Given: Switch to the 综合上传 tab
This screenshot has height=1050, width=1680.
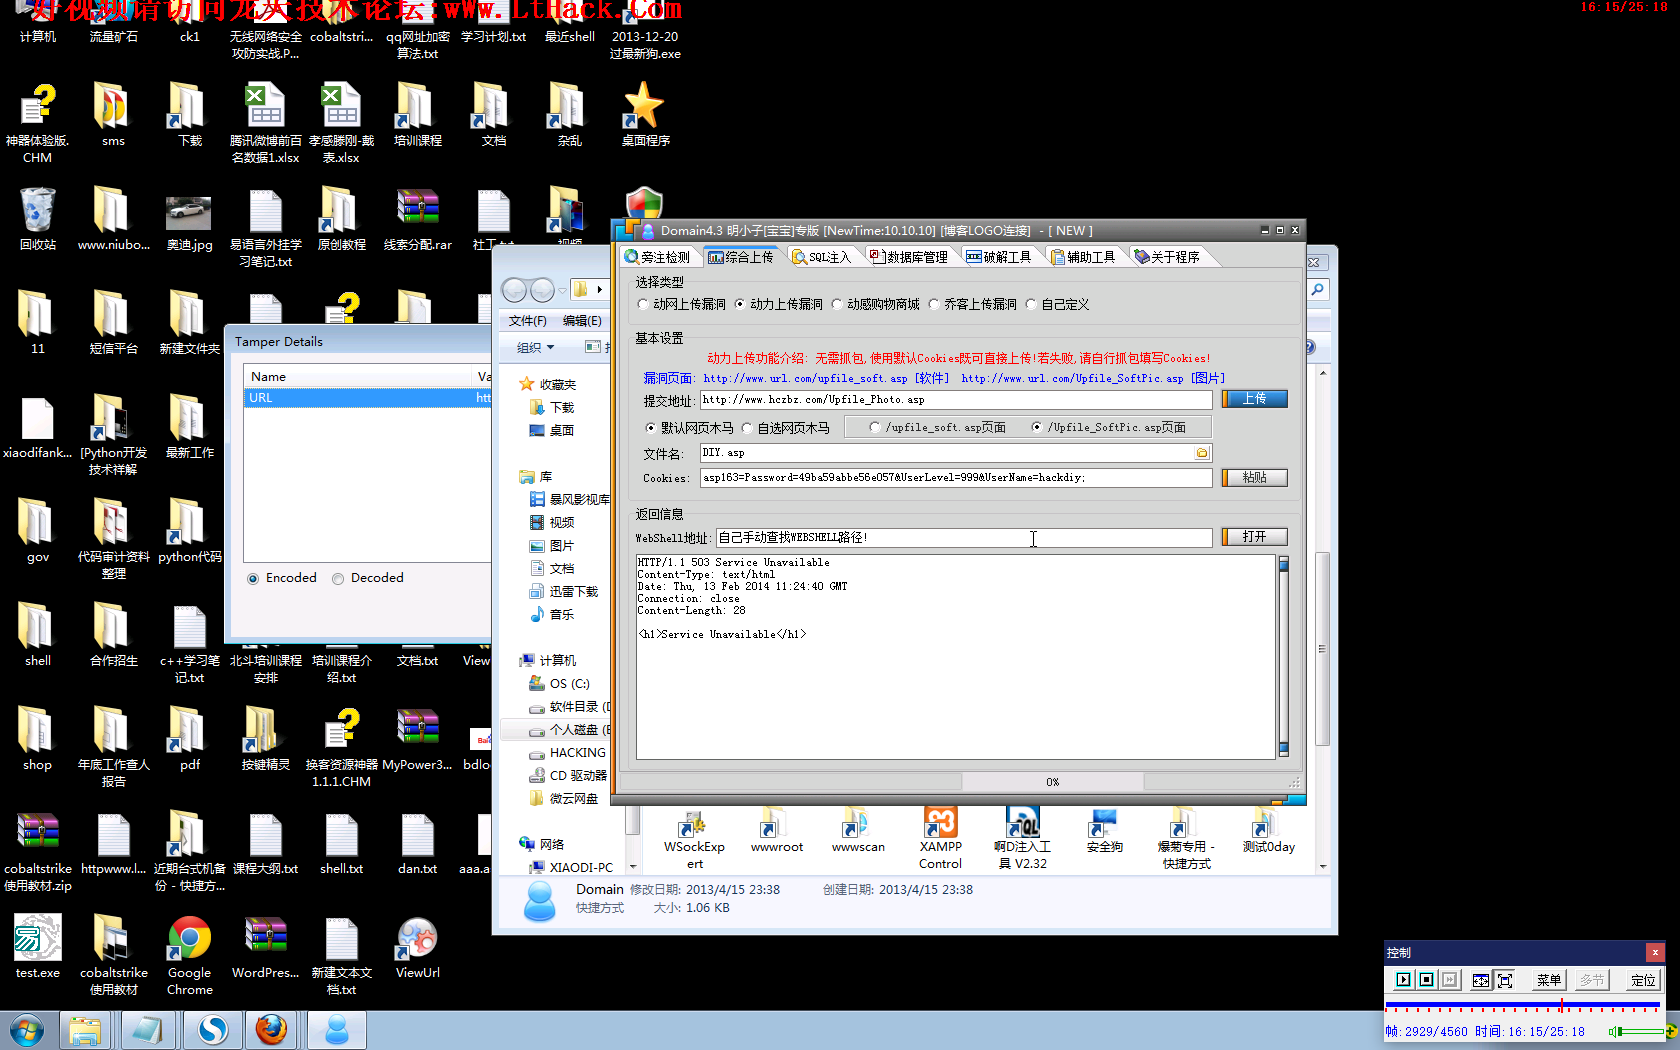Looking at the screenshot, I should (741, 257).
